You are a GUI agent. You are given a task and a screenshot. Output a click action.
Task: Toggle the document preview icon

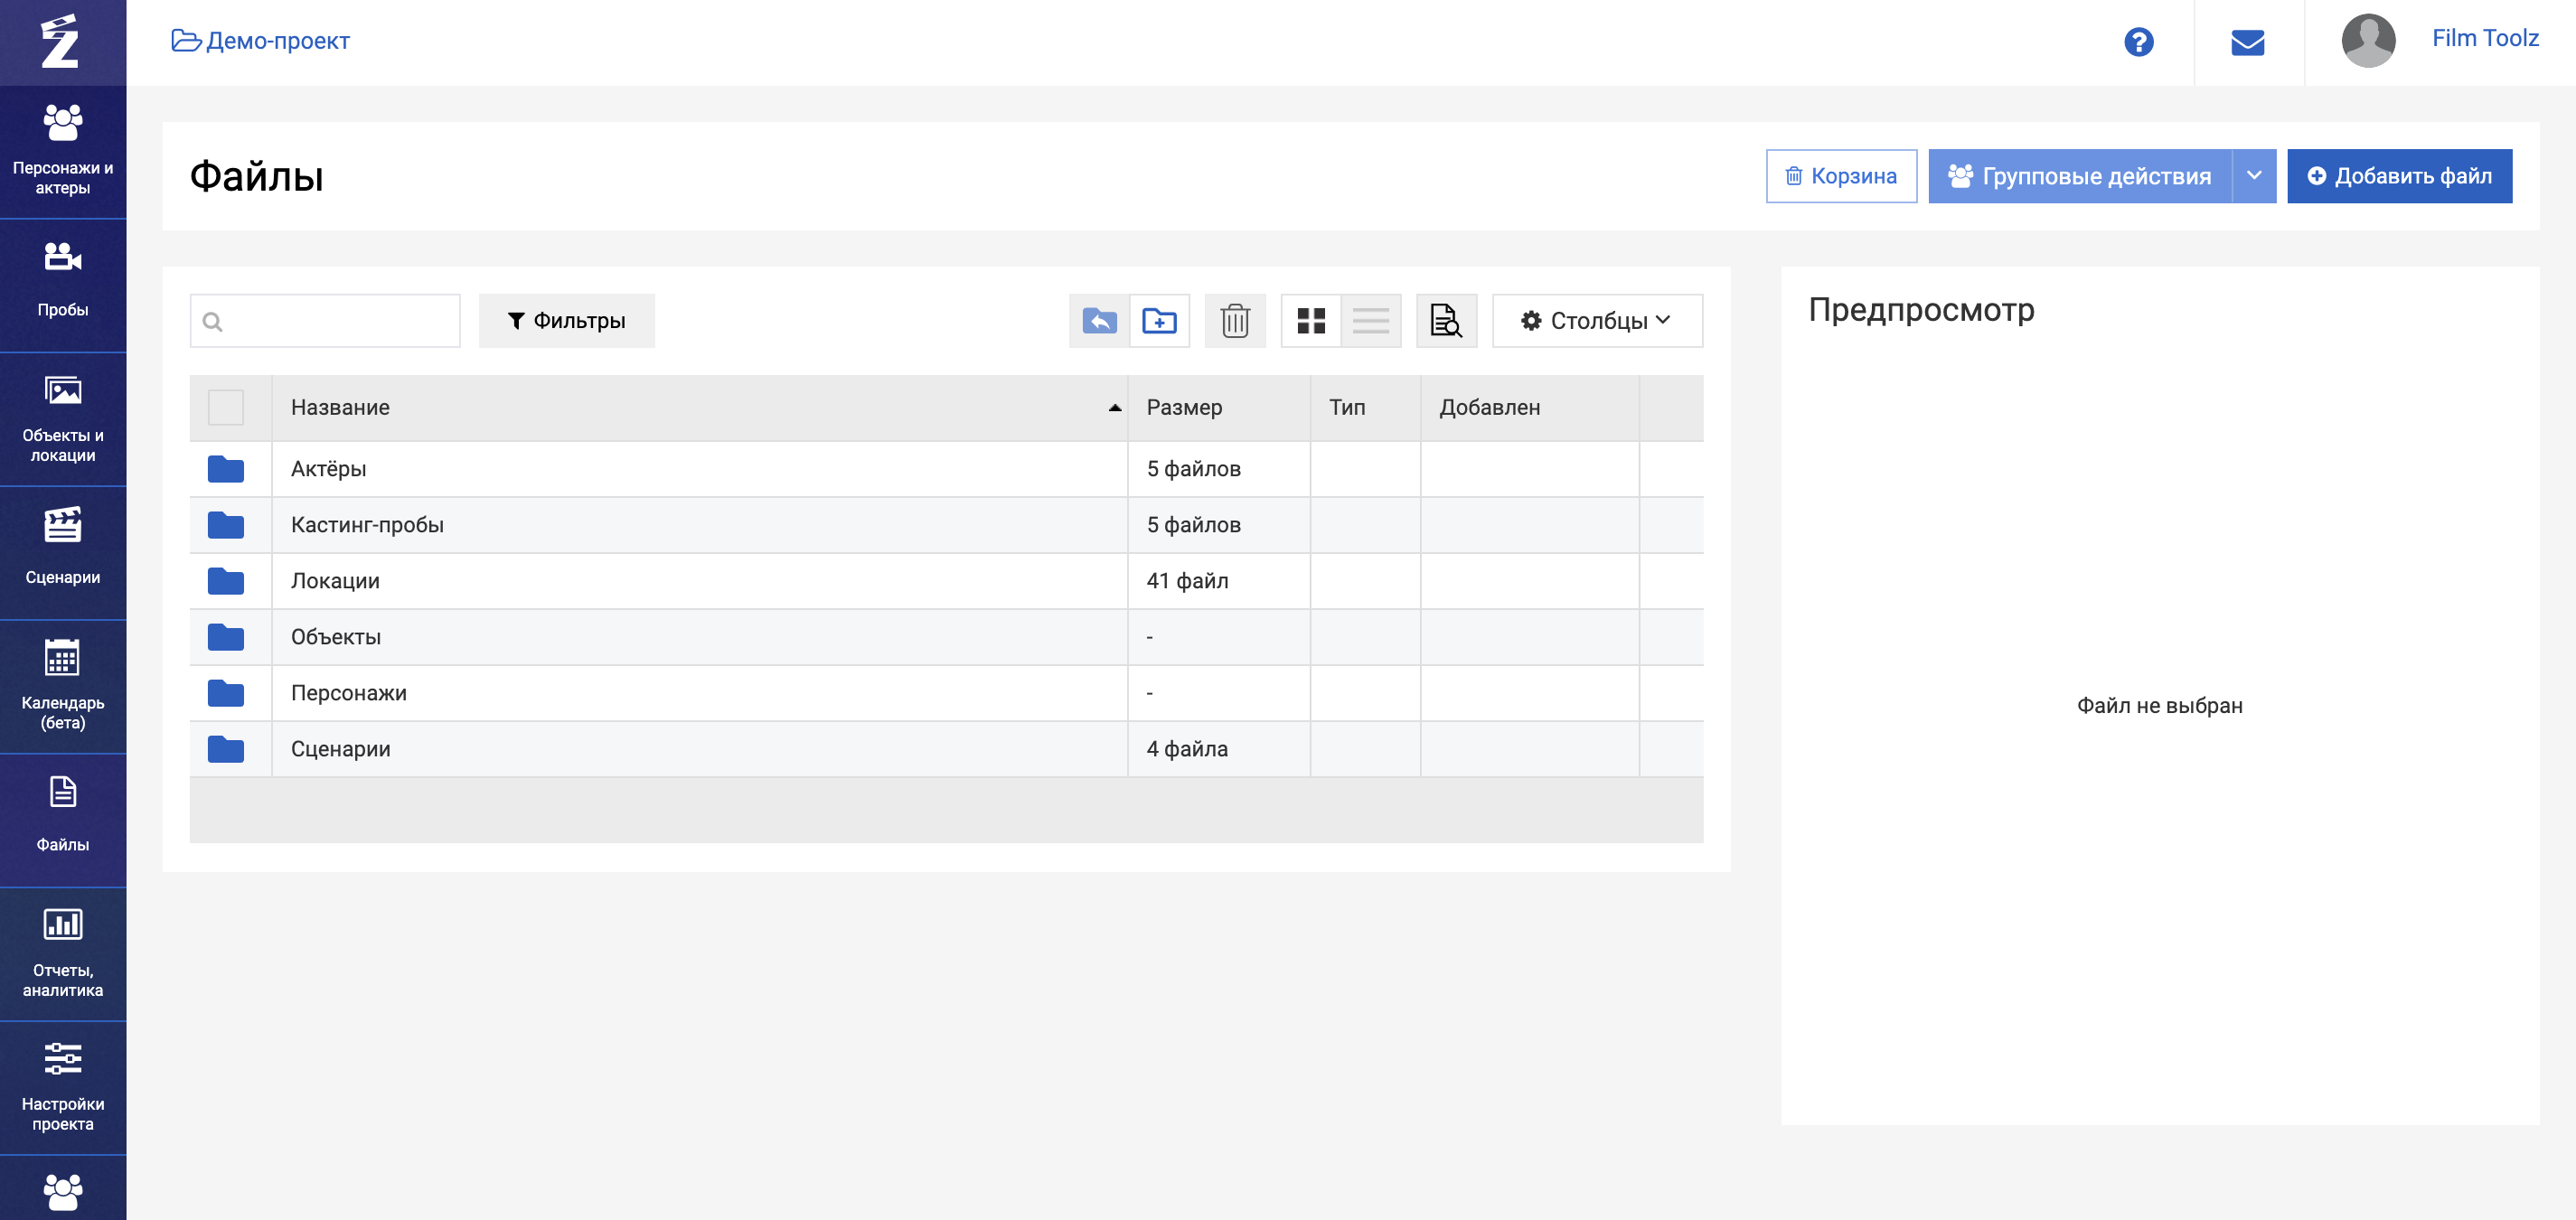pyautogui.click(x=1445, y=321)
